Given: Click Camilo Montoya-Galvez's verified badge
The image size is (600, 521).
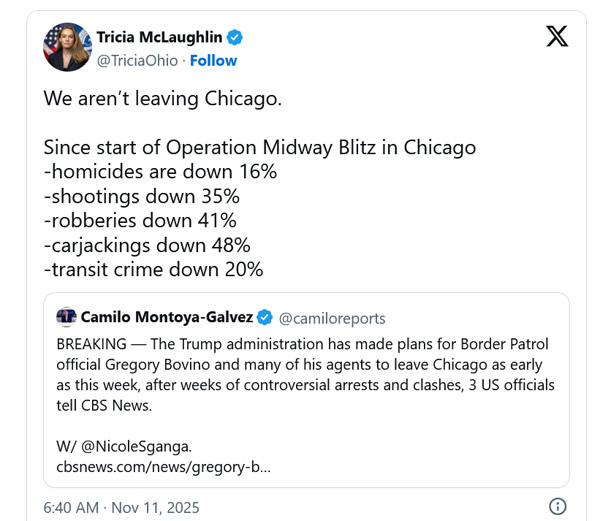Looking at the screenshot, I should [265, 318].
